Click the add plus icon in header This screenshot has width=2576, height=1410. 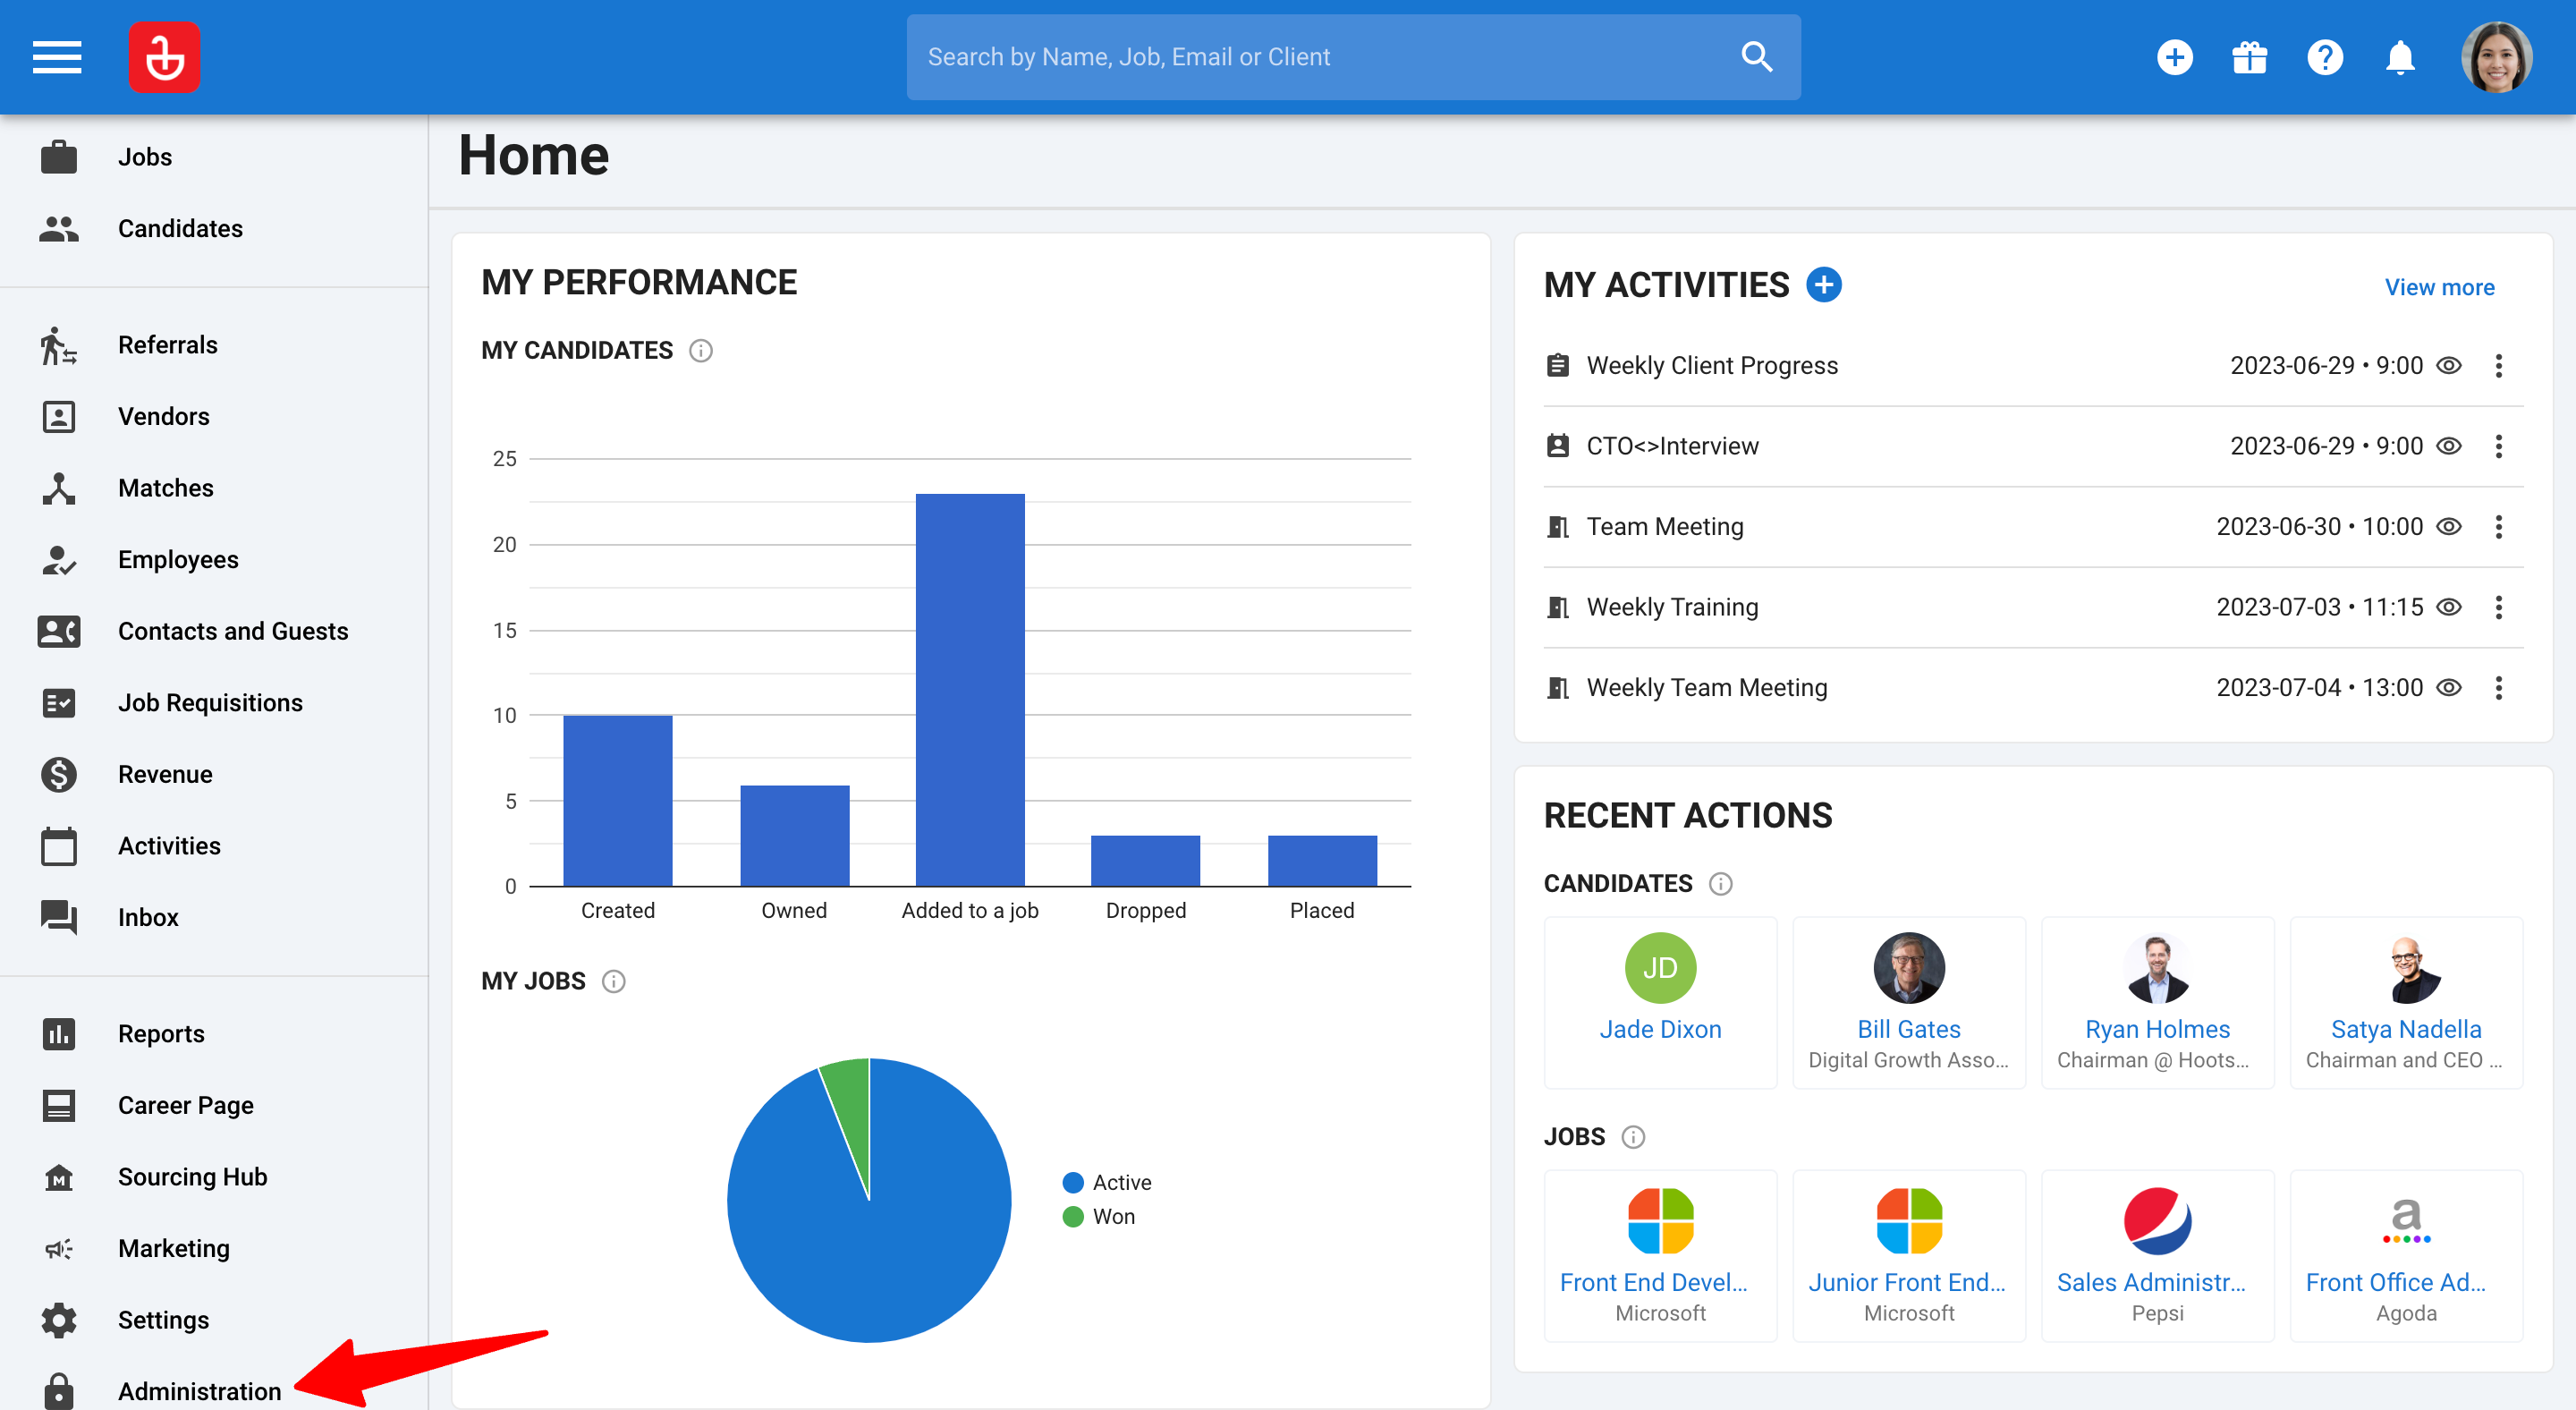(x=2174, y=57)
